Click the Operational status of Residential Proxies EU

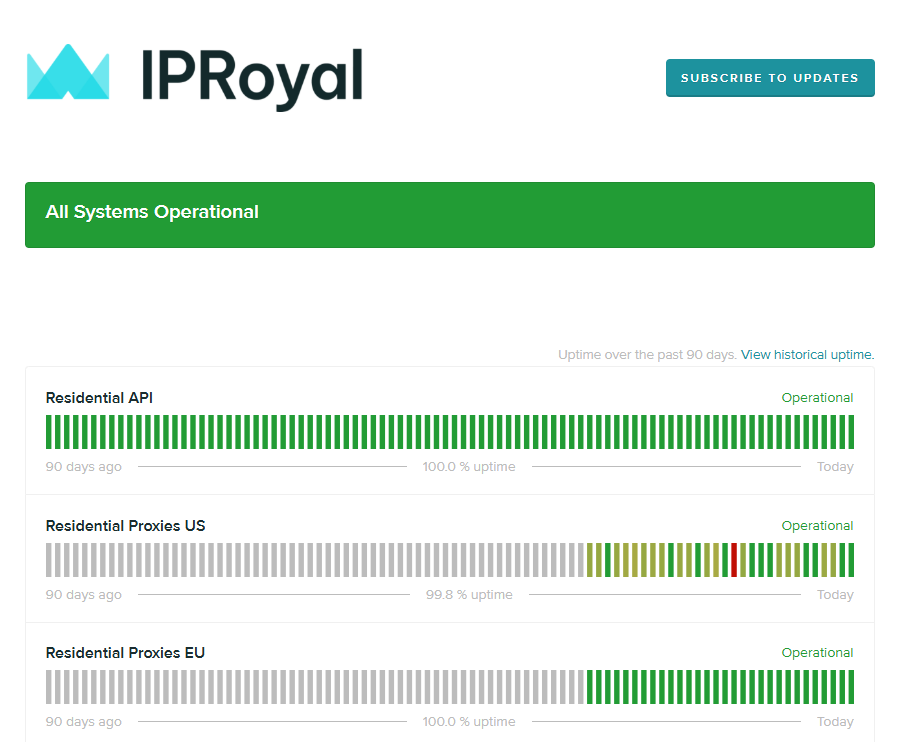(817, 653)
